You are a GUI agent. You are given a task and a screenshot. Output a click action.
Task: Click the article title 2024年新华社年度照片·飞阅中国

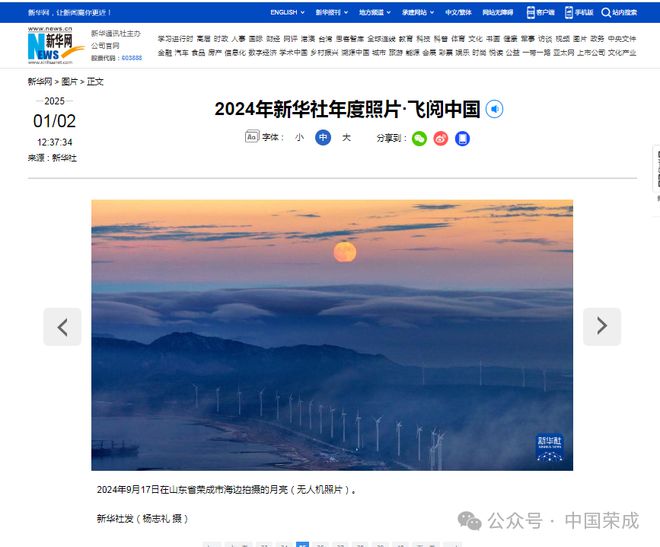347,109
